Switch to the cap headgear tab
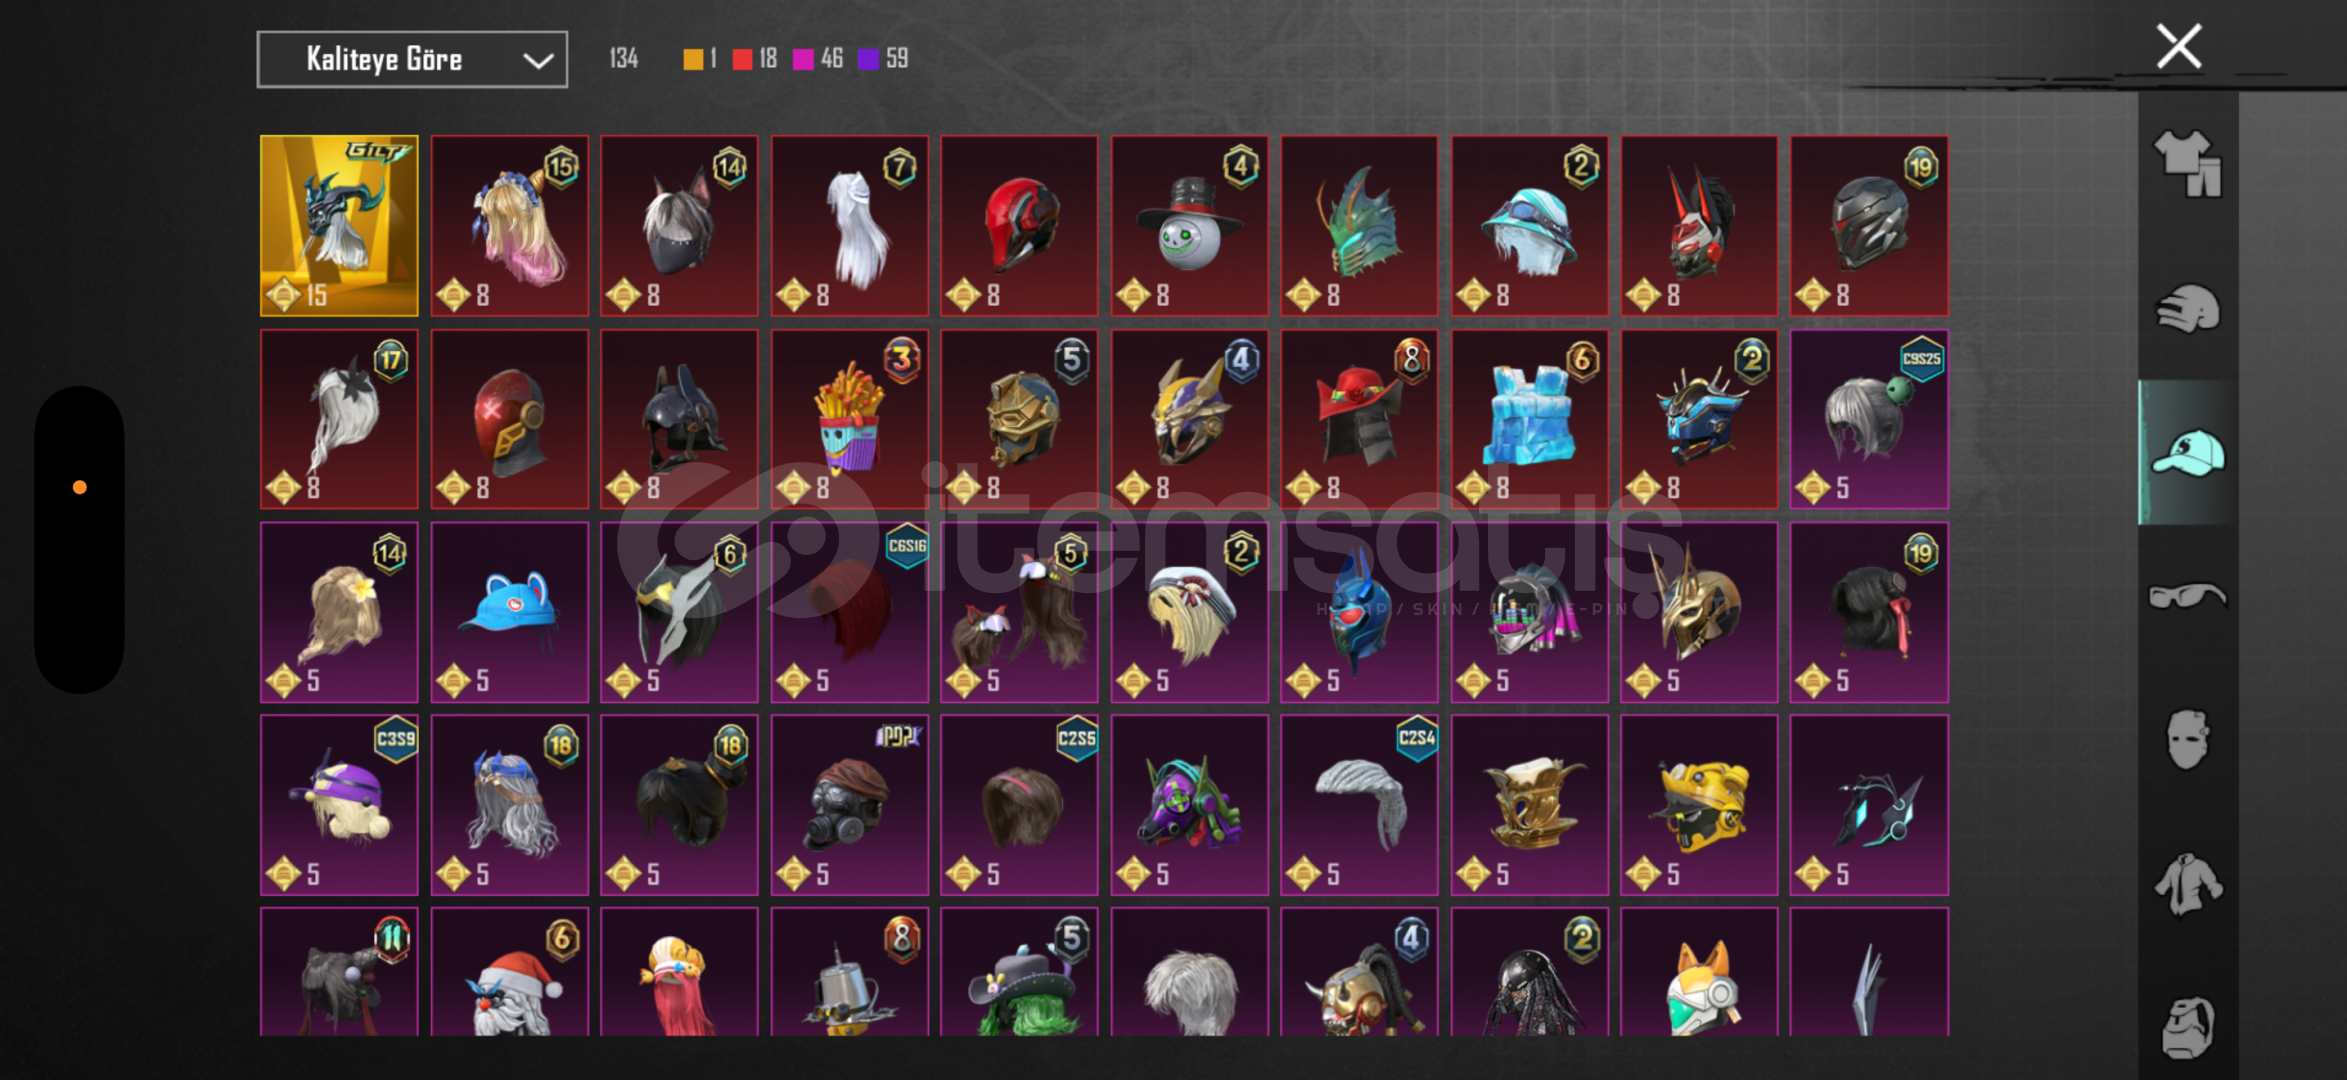The width and height of the screenshot is (2347, 1080). coord(2188,452)
